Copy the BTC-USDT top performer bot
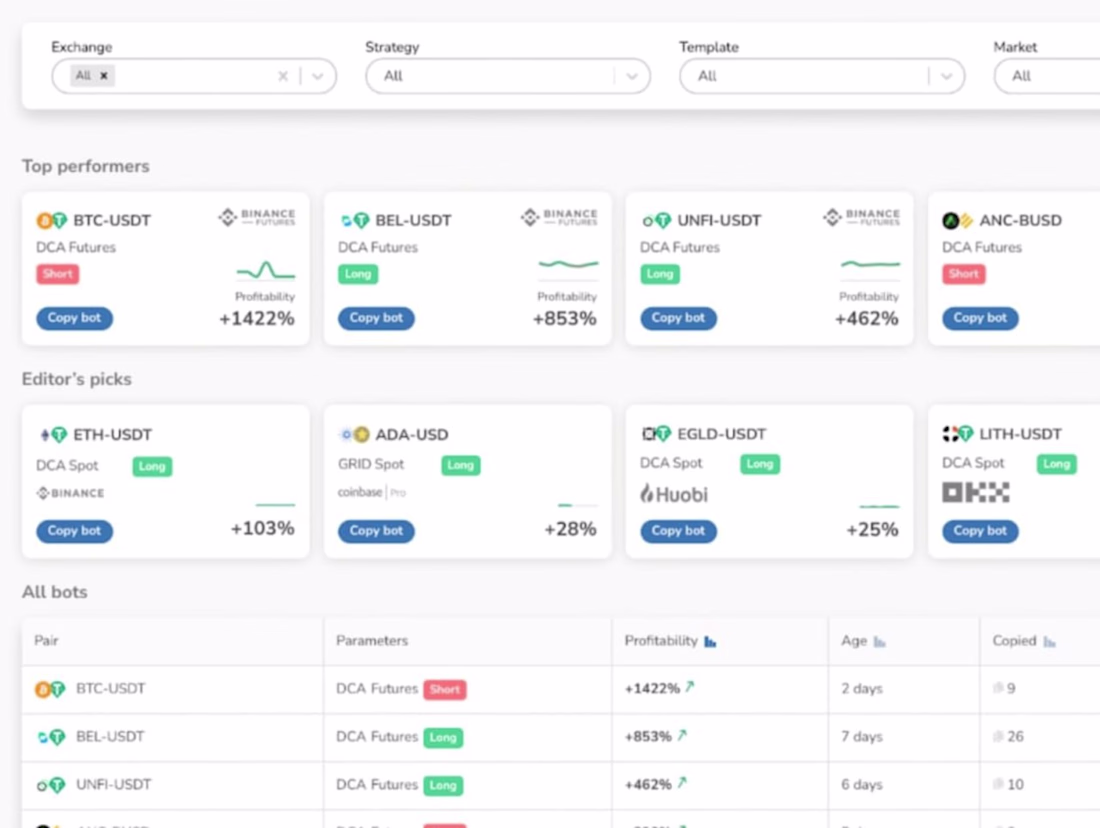 (74, 318)
